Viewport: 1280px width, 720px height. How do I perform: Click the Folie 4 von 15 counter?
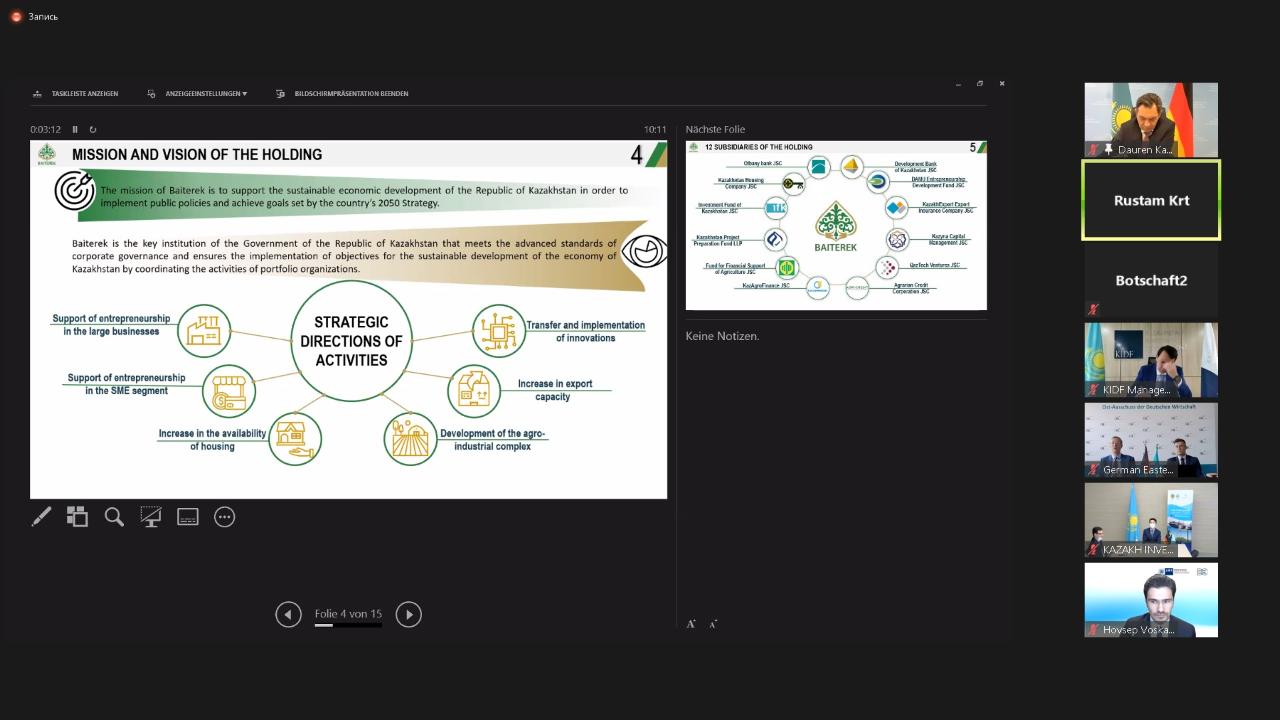[x=348, y=614]
